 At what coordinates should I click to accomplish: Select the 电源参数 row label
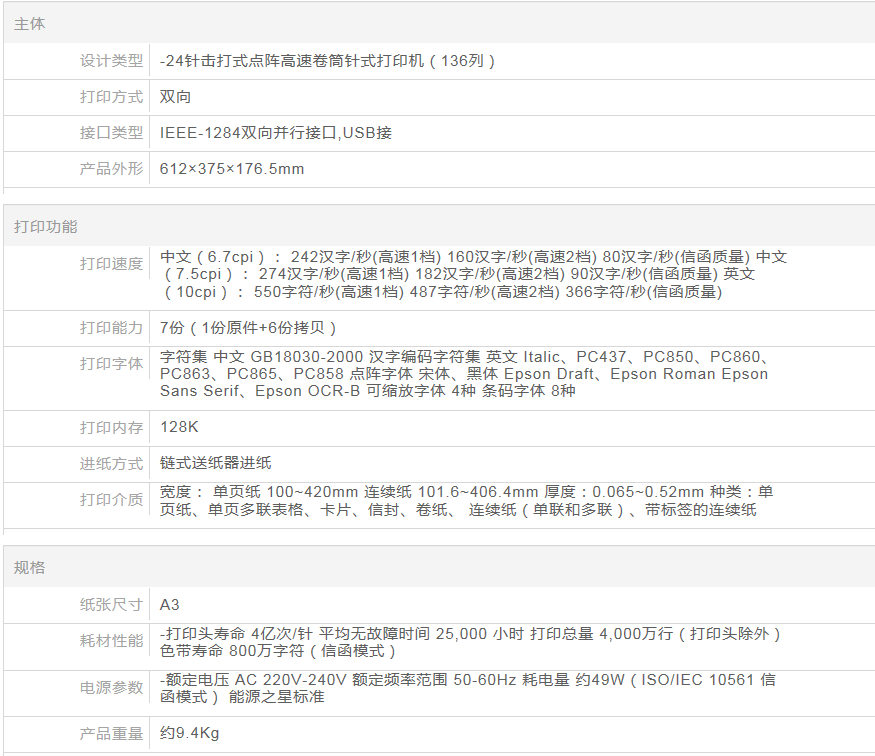111,688
